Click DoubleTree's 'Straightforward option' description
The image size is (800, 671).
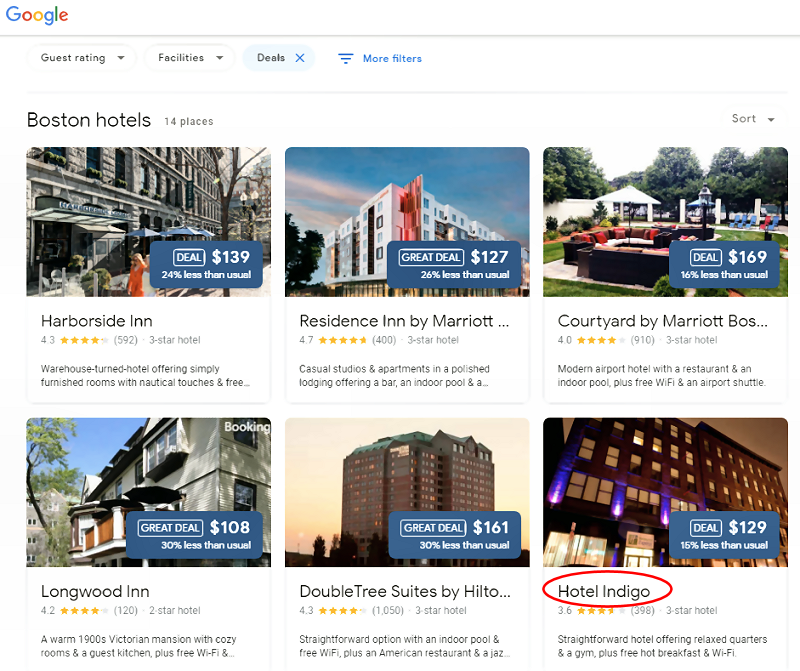405,646
